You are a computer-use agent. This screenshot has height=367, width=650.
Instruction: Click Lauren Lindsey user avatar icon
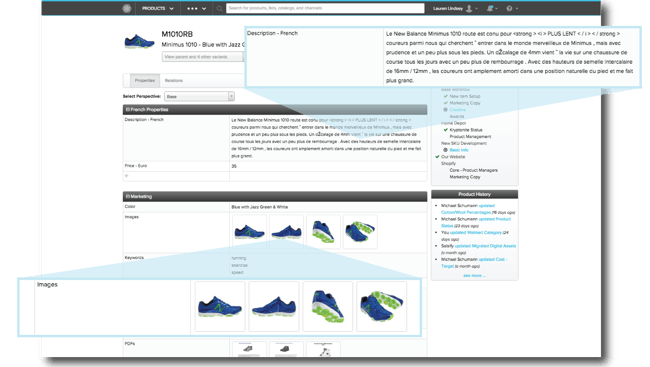tap(469, 8)
